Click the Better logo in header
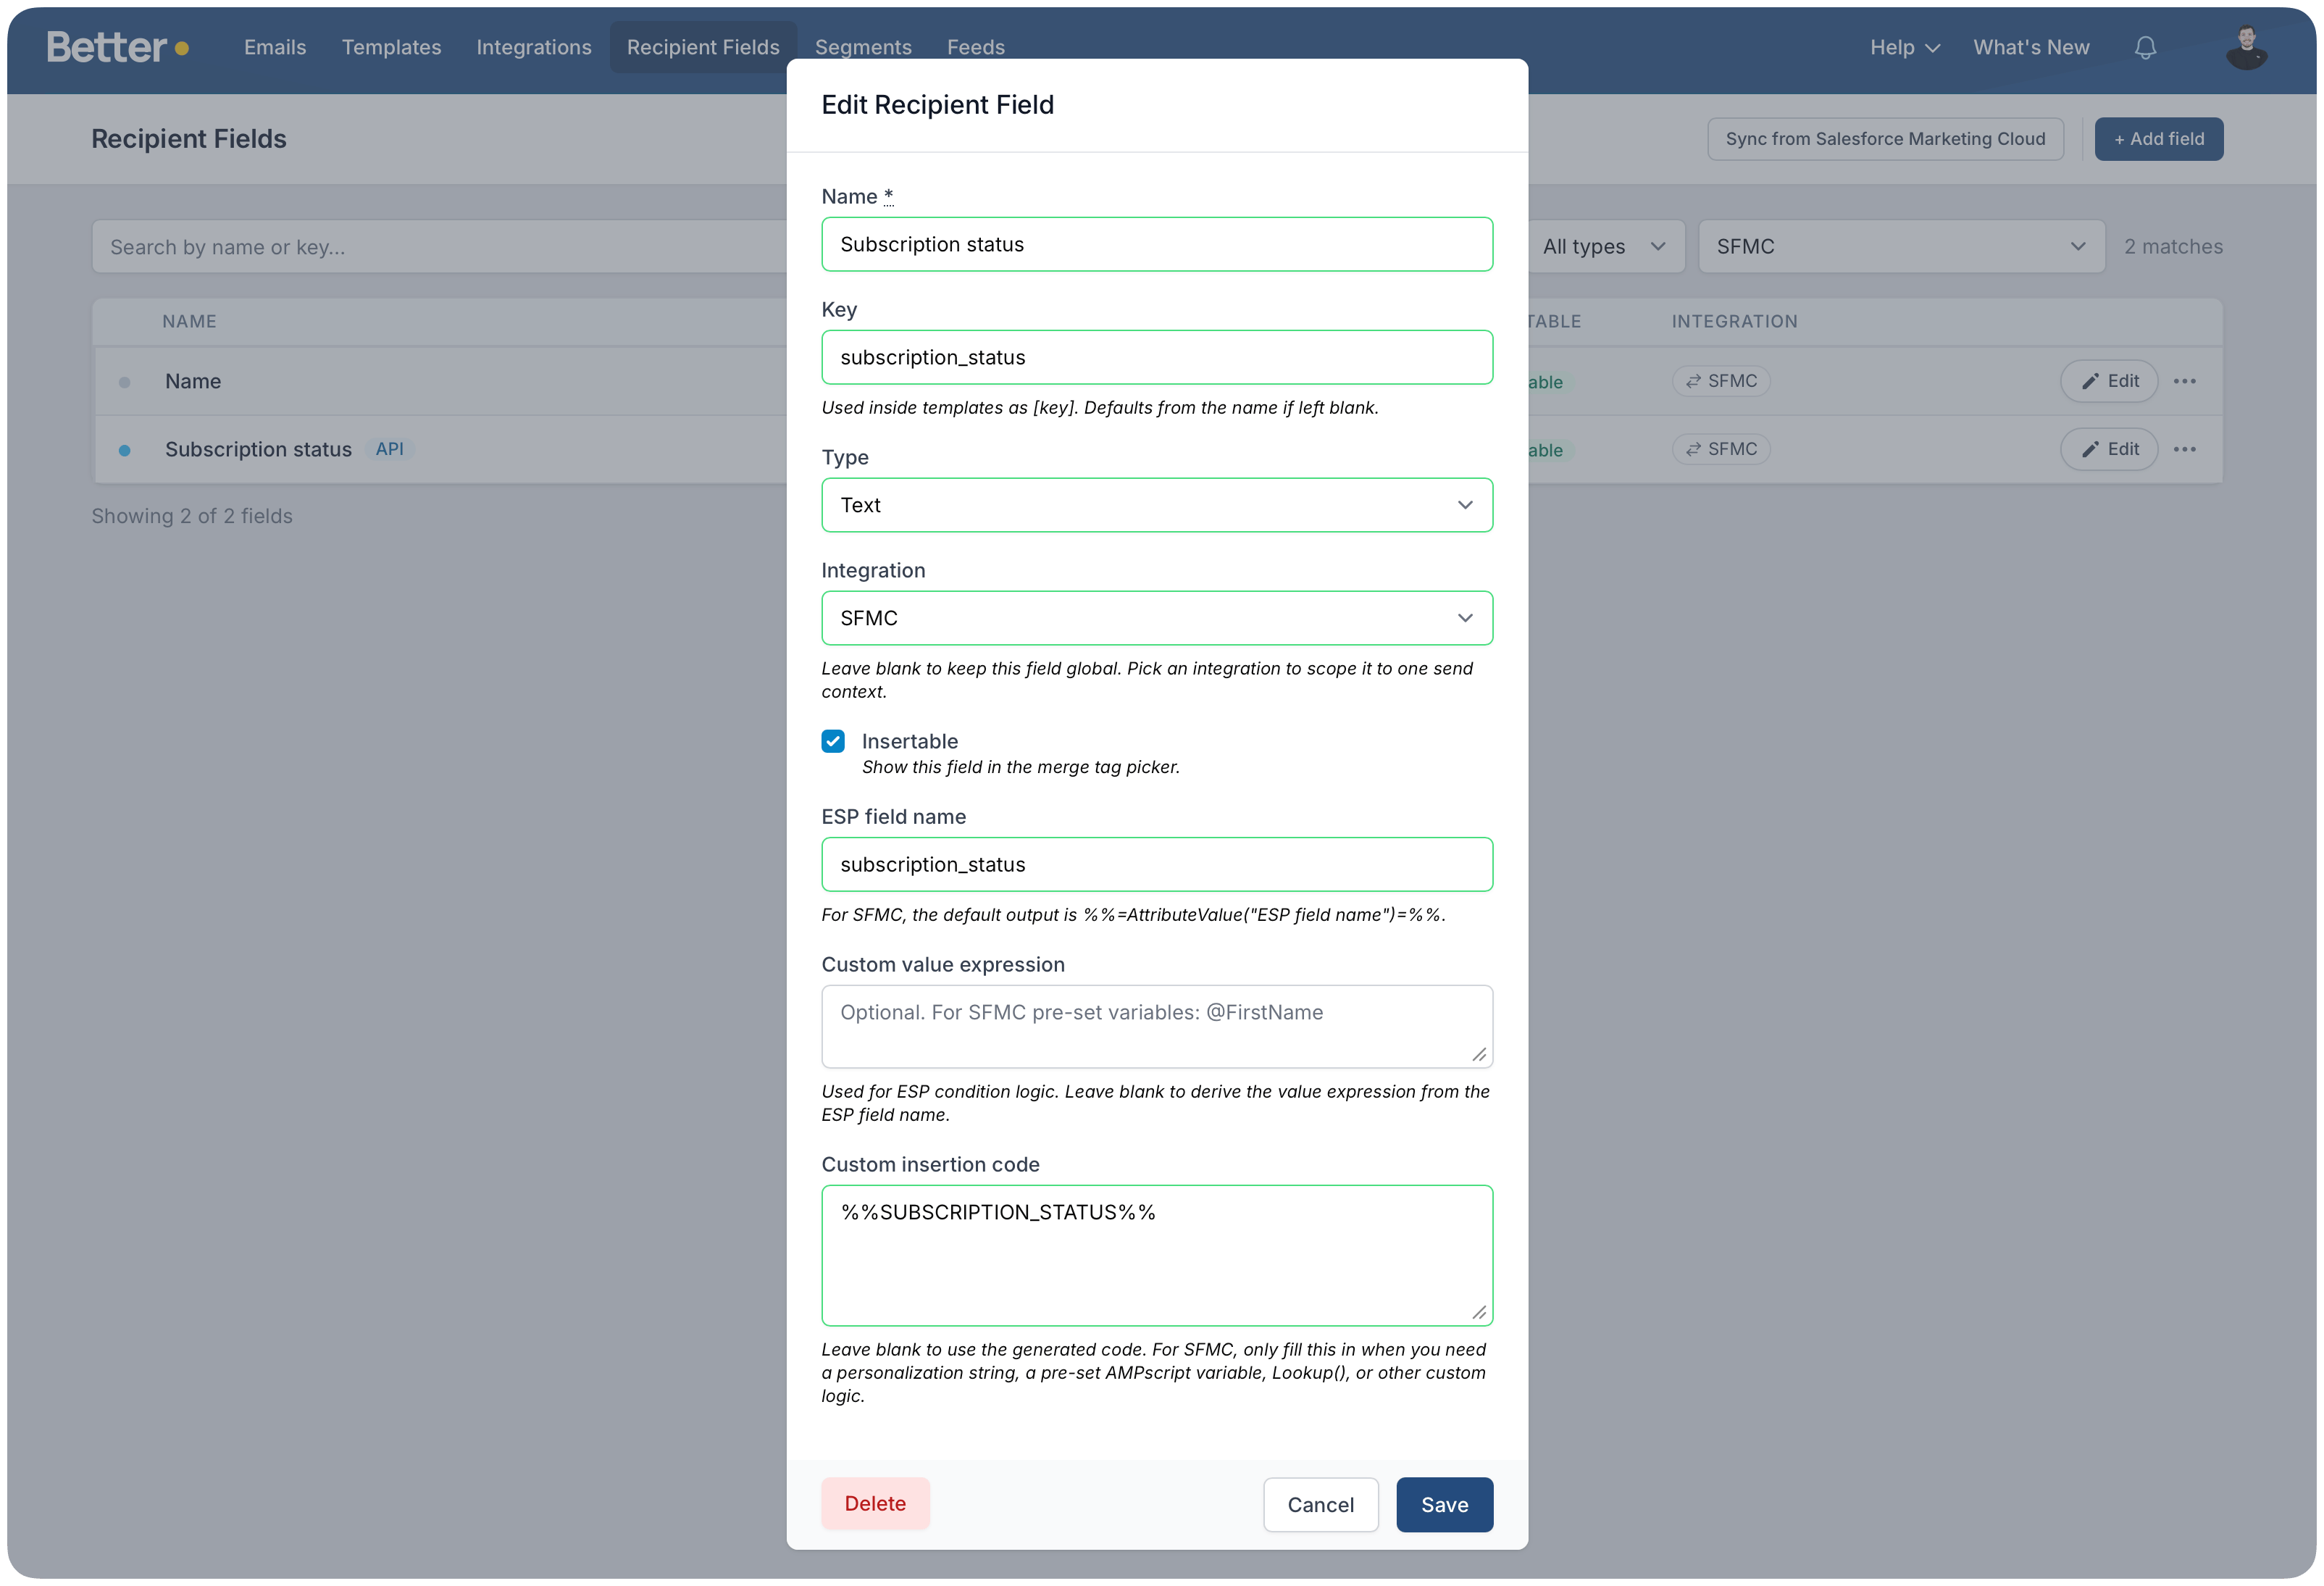The height and width of the screenshot is (1586, 2324). 117,47
